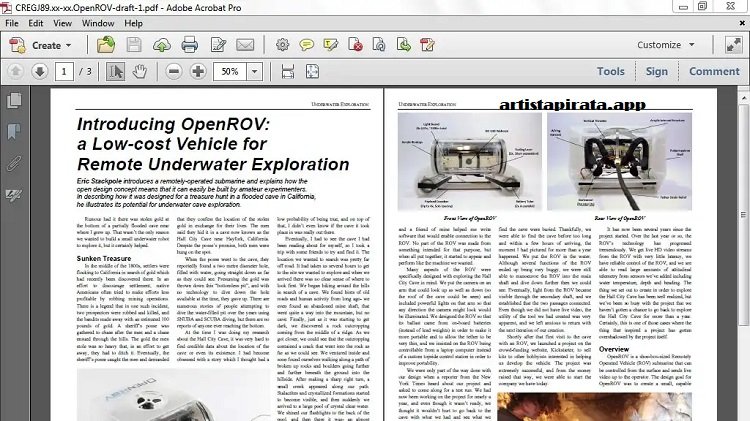Open the Comment pane
The height and width of the screenshot is (421, 750).
[x=714, y=71]
